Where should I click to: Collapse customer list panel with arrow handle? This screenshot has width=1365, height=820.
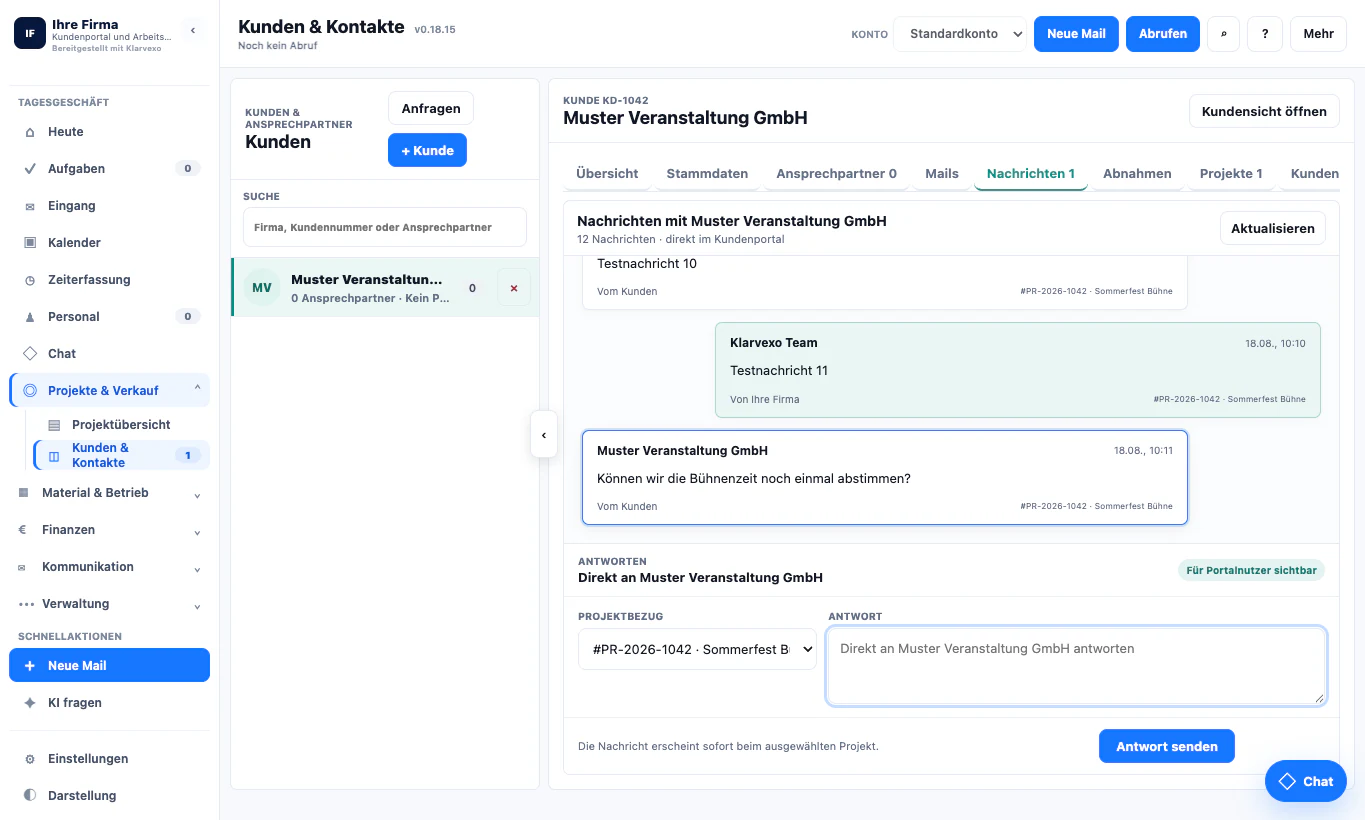coord(544,435)
